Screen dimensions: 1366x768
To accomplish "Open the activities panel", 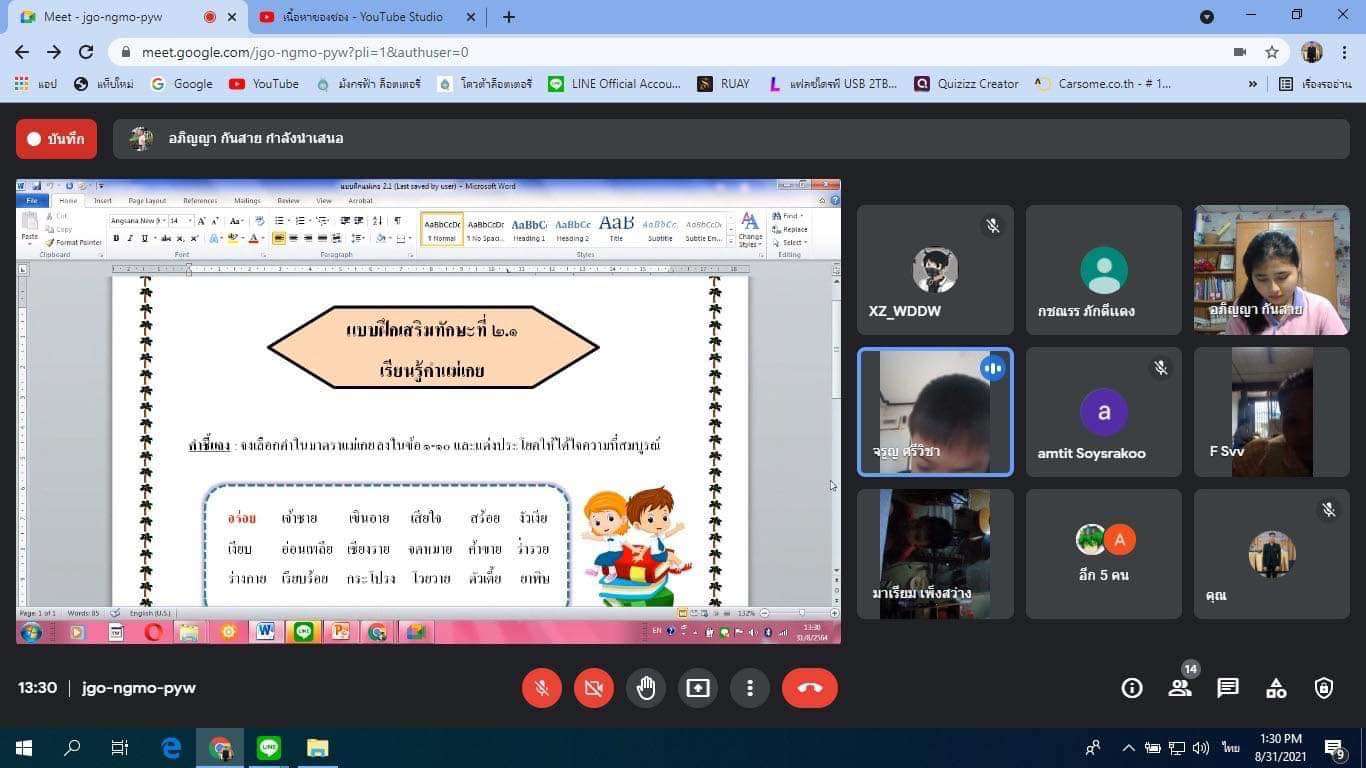I will click(1276, 688).
